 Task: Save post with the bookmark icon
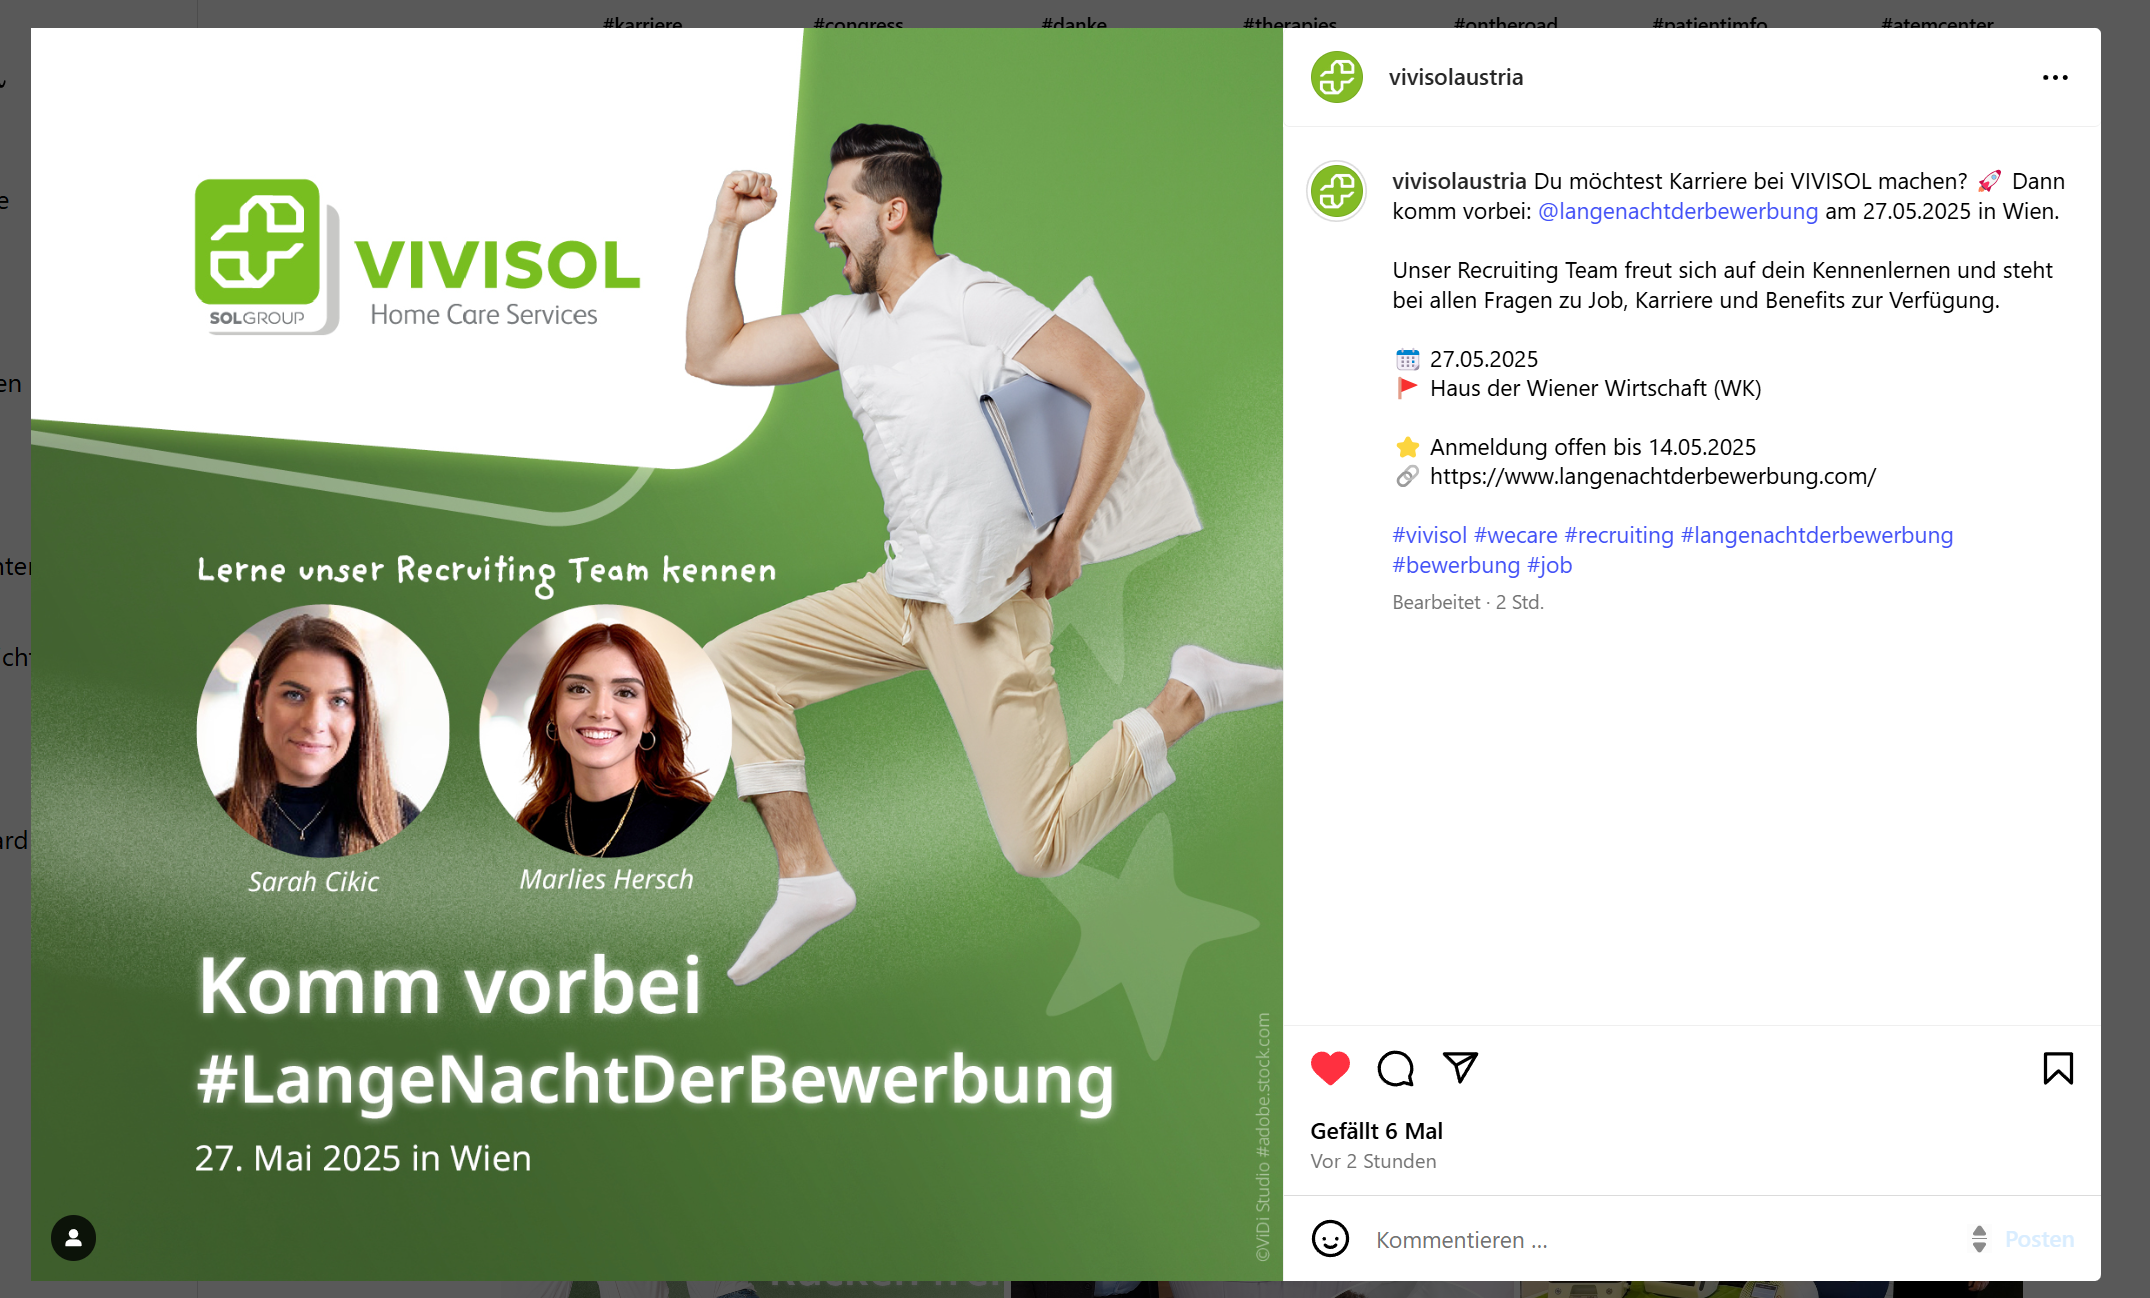pyautogui.click(x=2058, y=1068)
